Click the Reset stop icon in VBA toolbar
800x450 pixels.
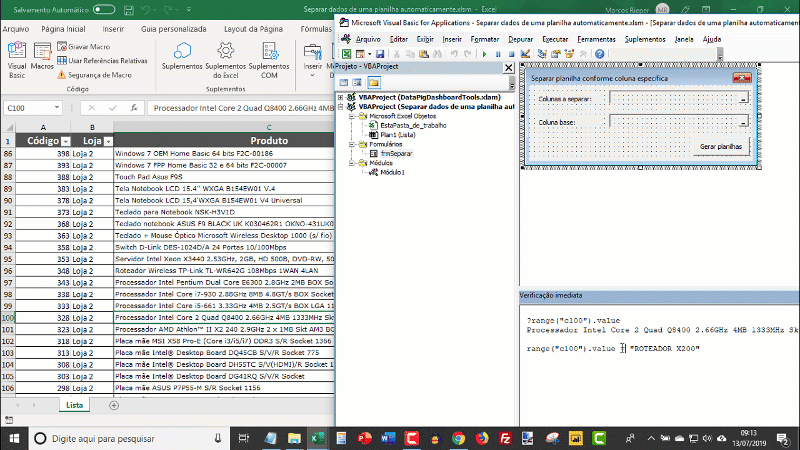(511, 54)
